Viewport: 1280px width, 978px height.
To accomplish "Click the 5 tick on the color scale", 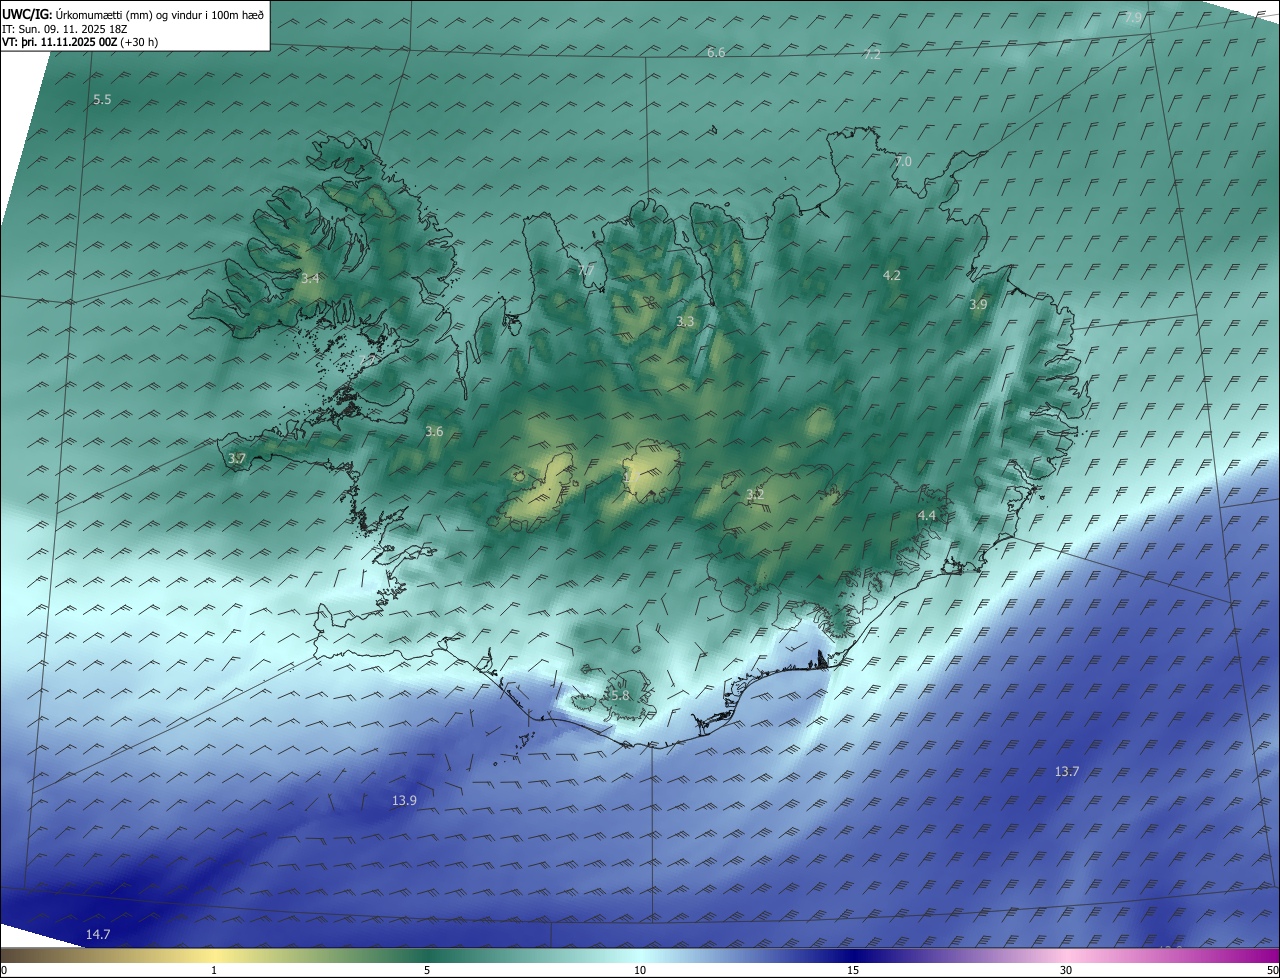I will pos(427,970).
